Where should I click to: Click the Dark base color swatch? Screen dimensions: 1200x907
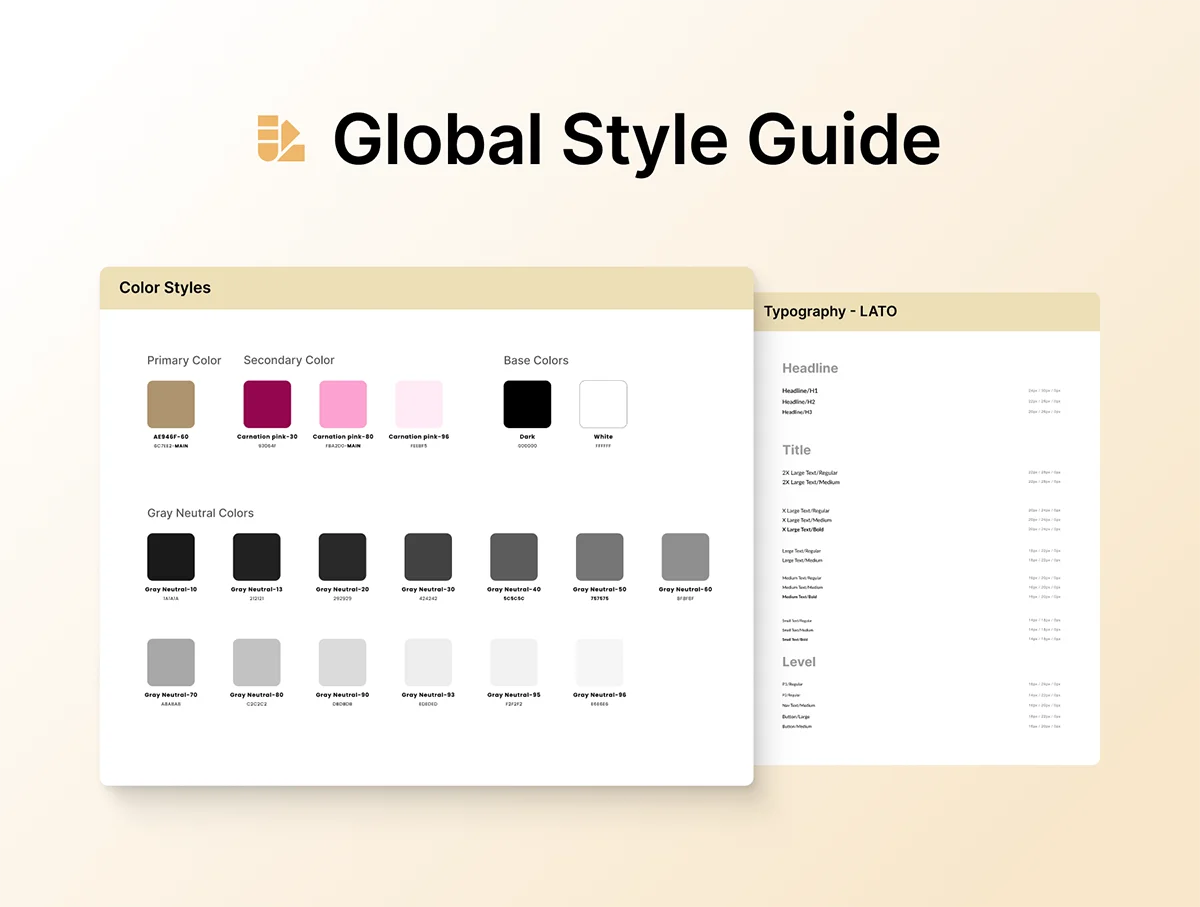coord(527,404)
